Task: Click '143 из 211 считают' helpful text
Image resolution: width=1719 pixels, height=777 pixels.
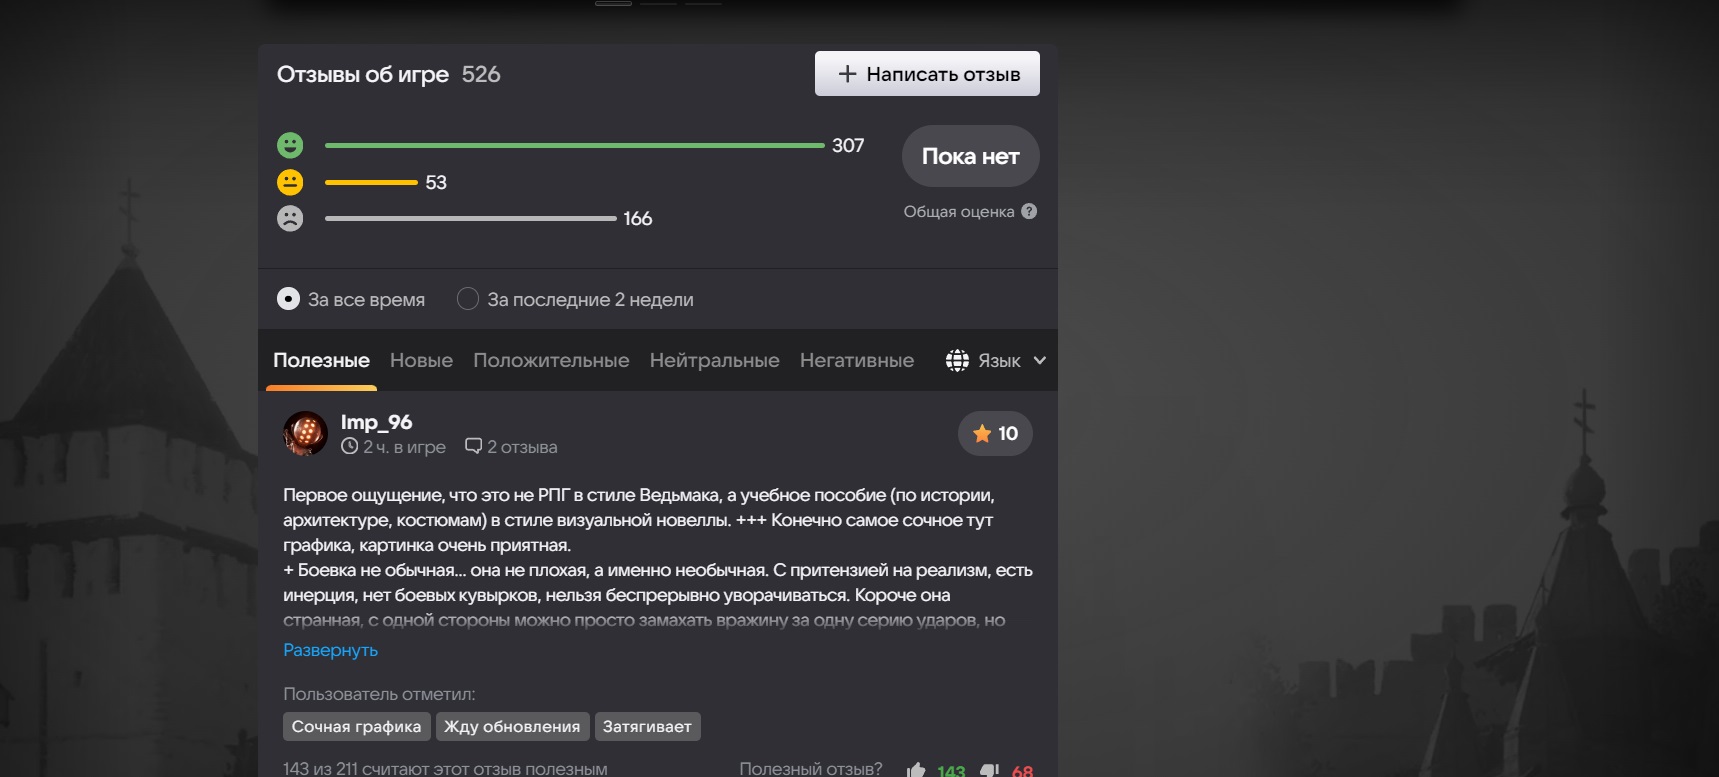Action: tap(445, 769)
